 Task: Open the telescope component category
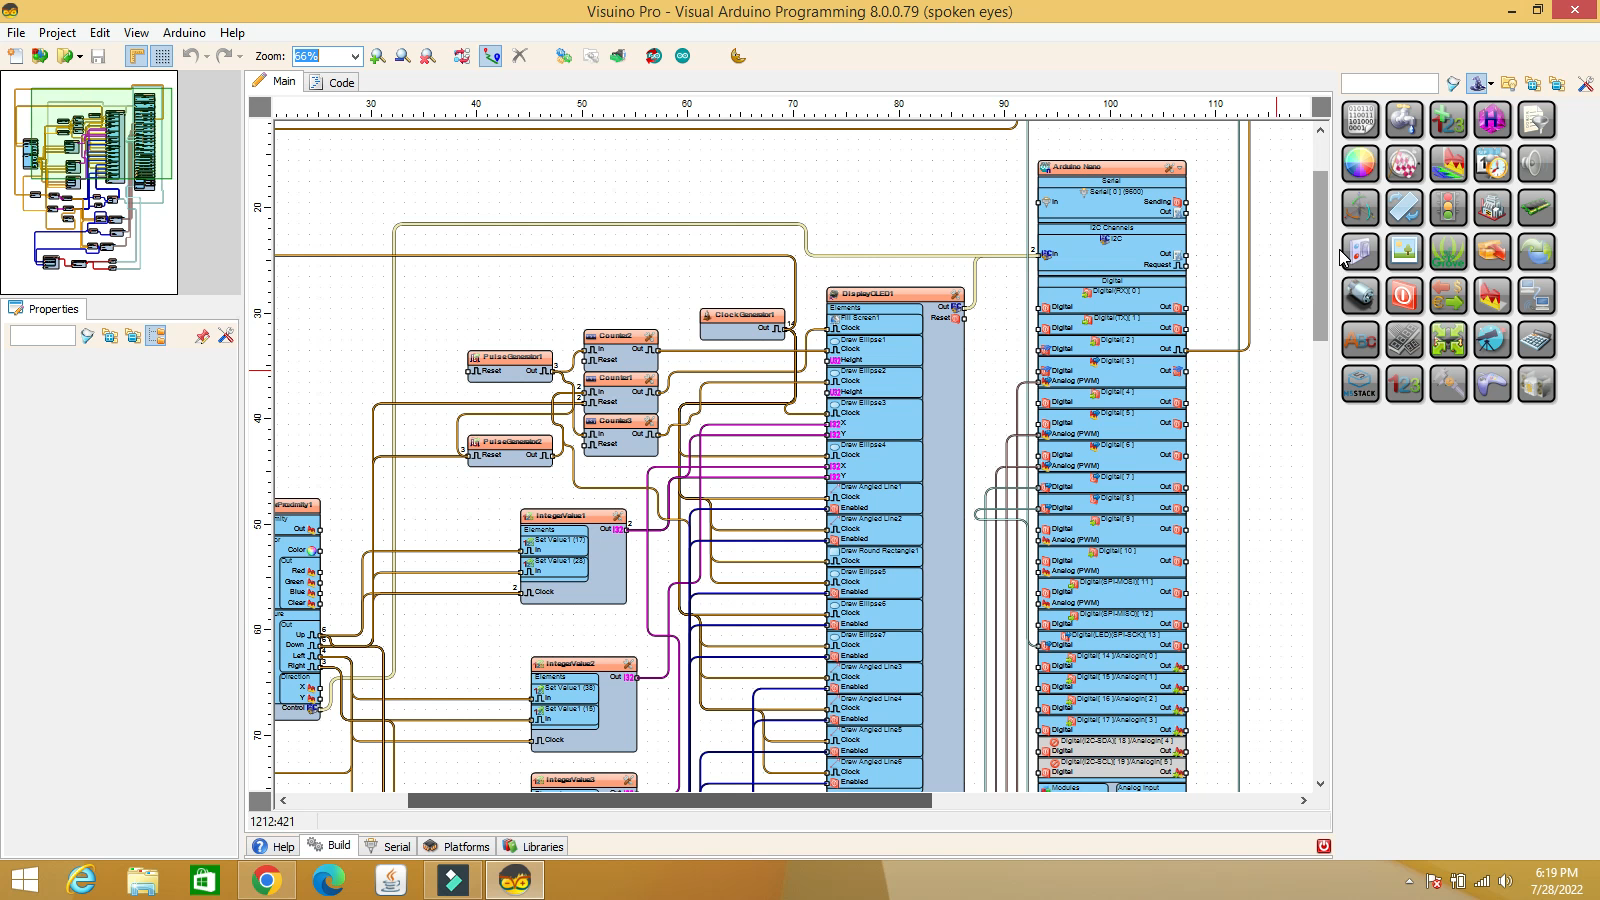coord(1492,340)
